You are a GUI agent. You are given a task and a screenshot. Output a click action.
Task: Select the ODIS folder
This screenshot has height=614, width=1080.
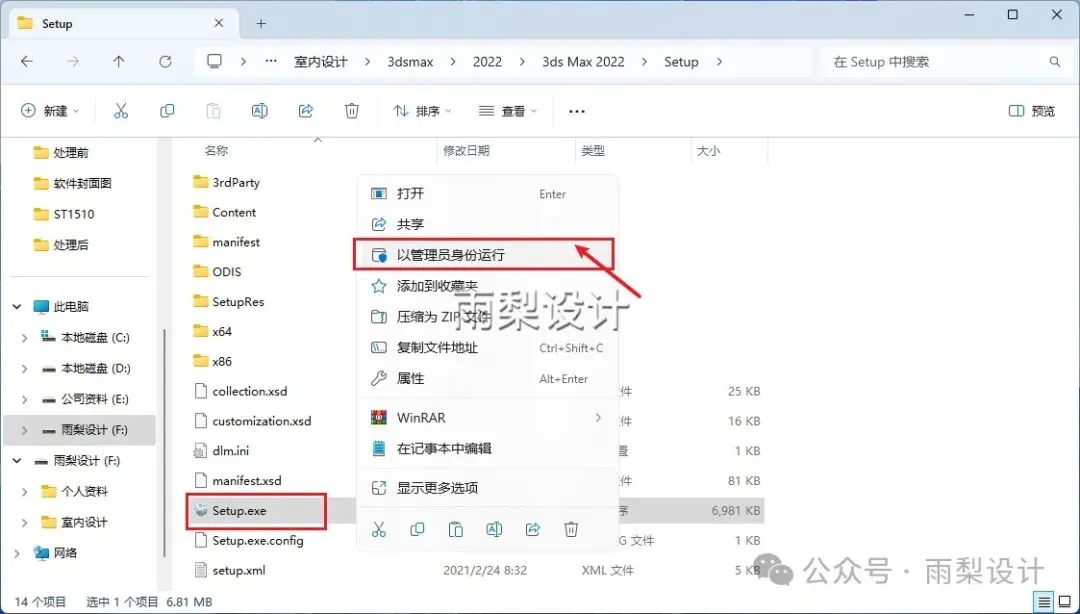click(x=218, y=272)
